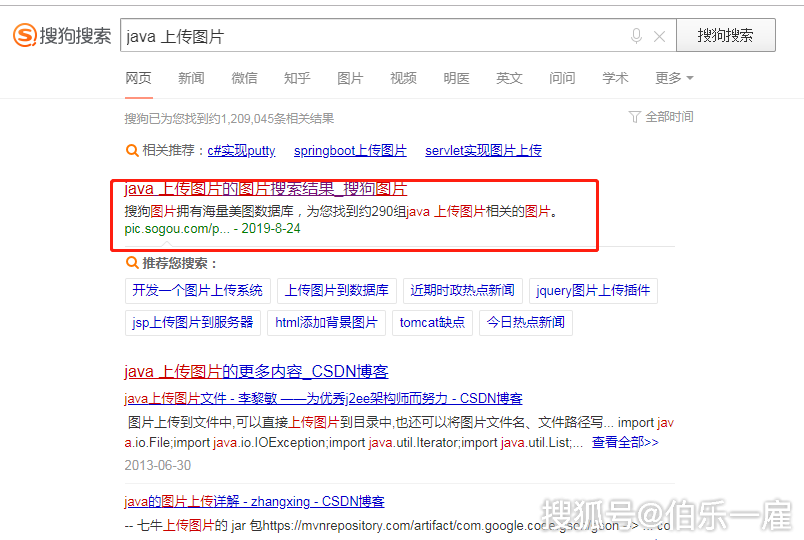Switch to the 新闻 tab
Screen dimensions: 804x540
pyautogui.click(x=191, y=78)
